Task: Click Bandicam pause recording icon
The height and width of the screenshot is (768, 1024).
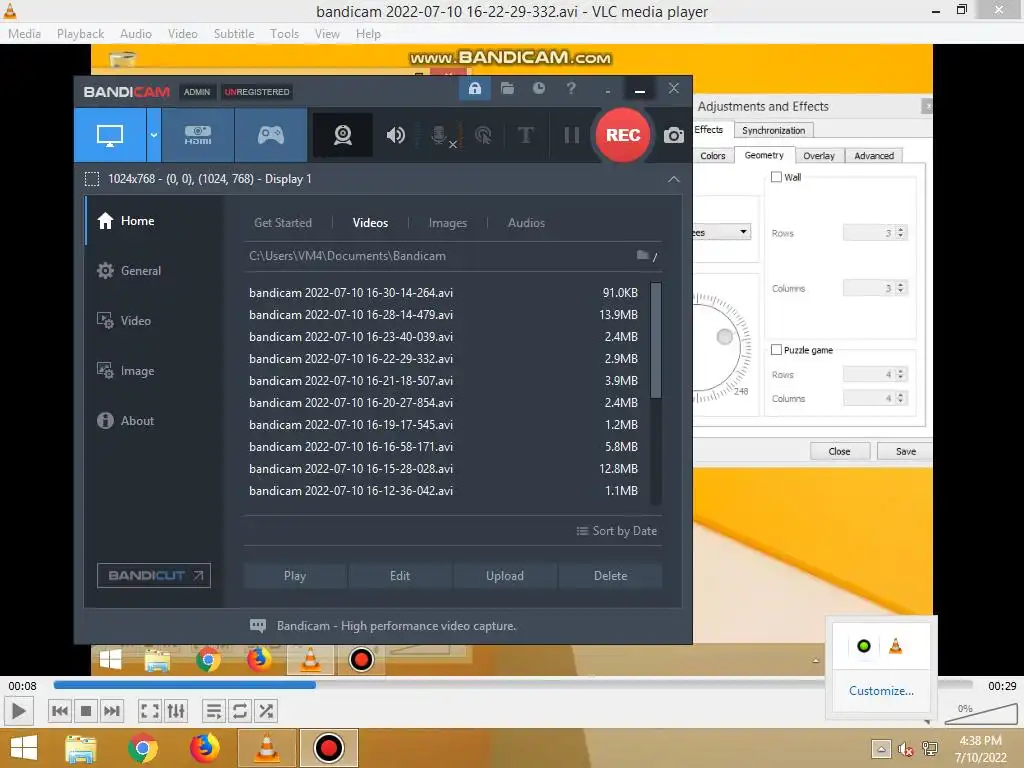Action: tap(571, 135)
